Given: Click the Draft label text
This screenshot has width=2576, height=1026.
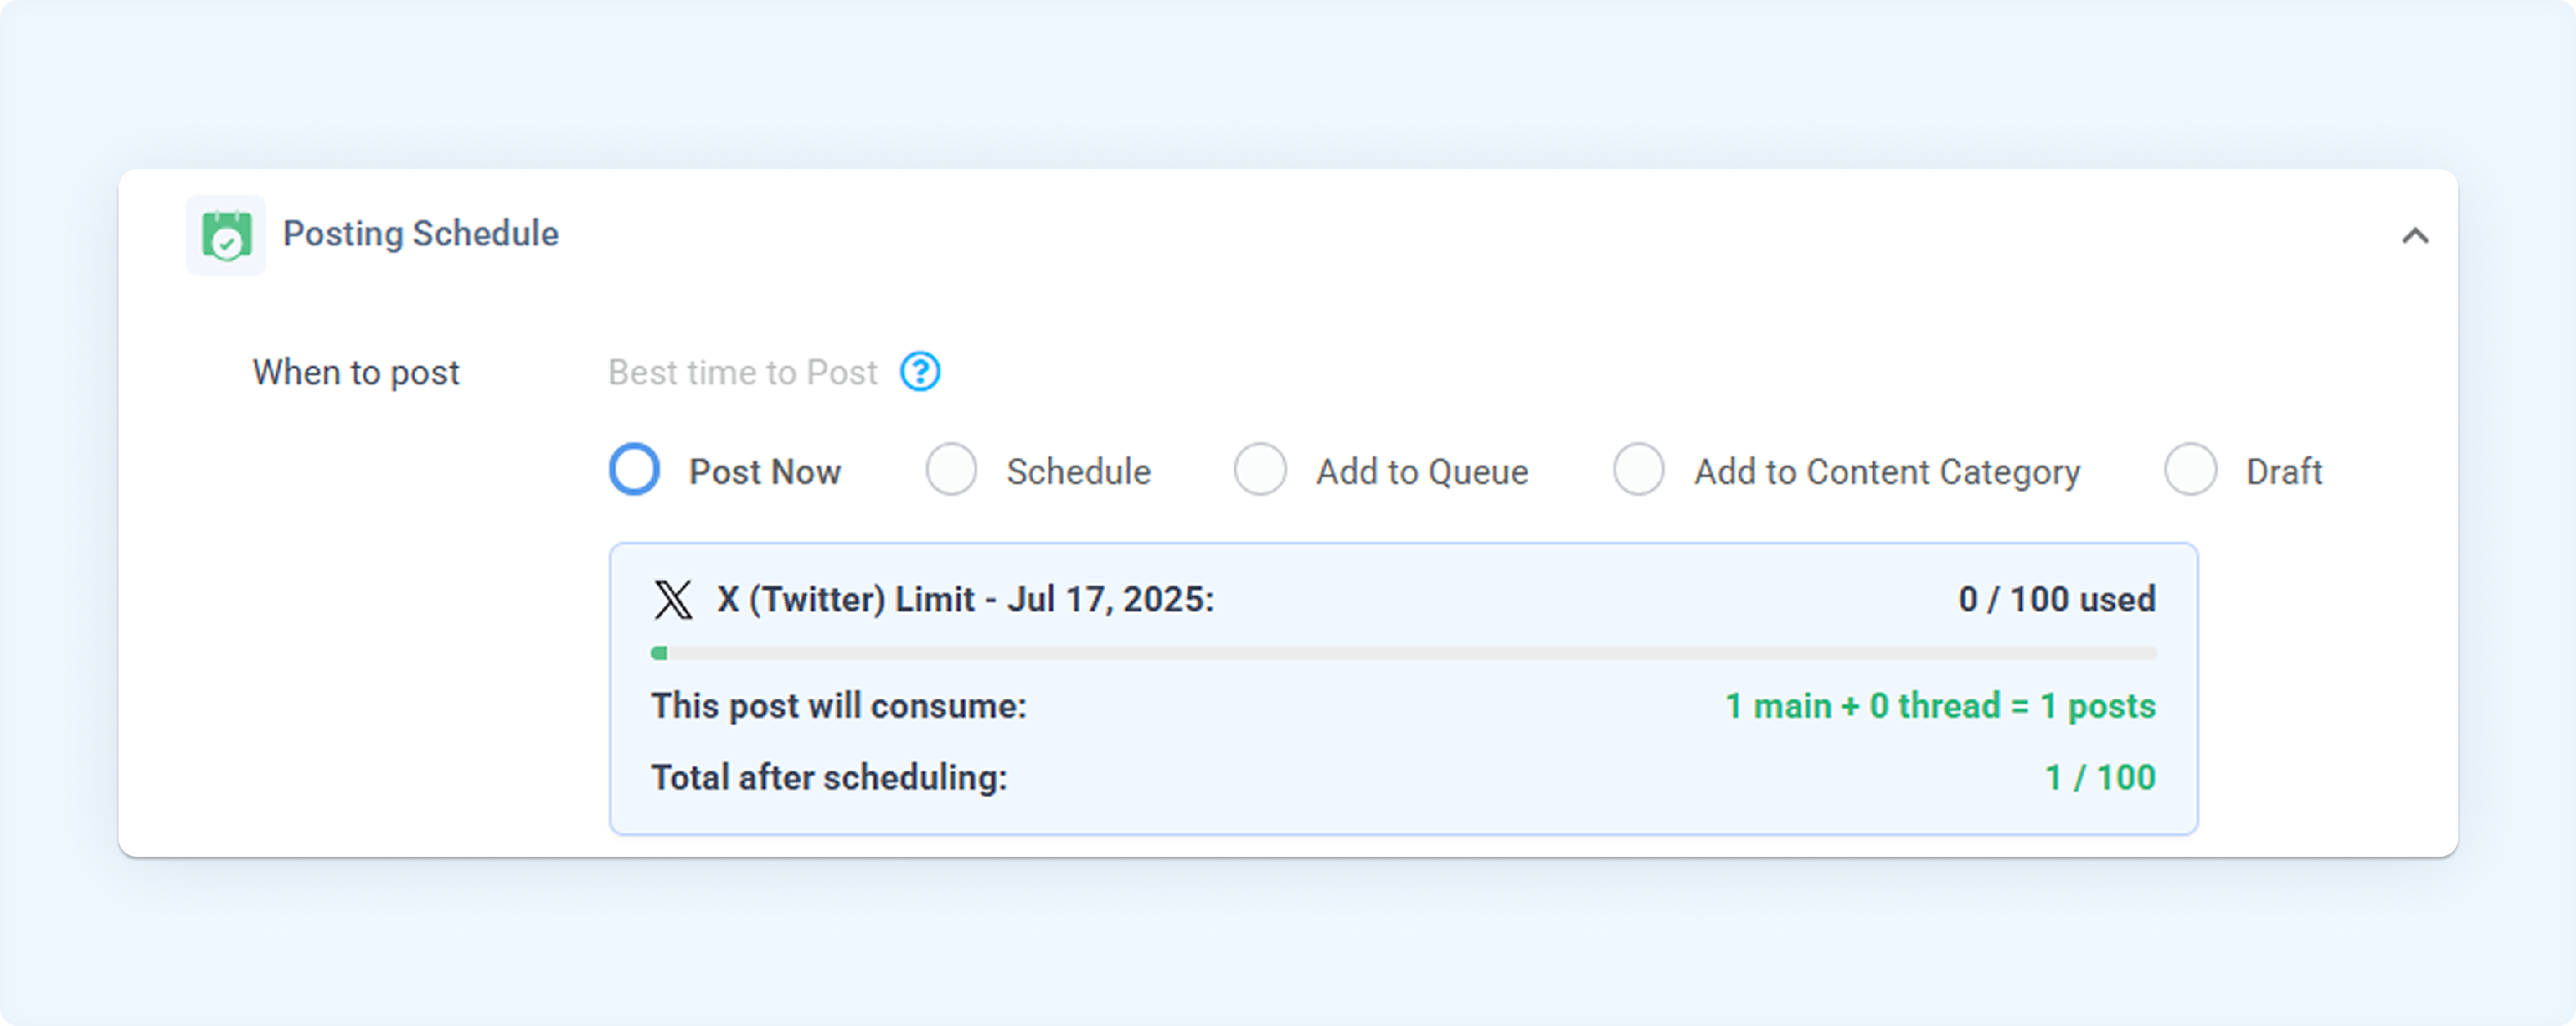Looking at the screenshot, I should 2283,471.
